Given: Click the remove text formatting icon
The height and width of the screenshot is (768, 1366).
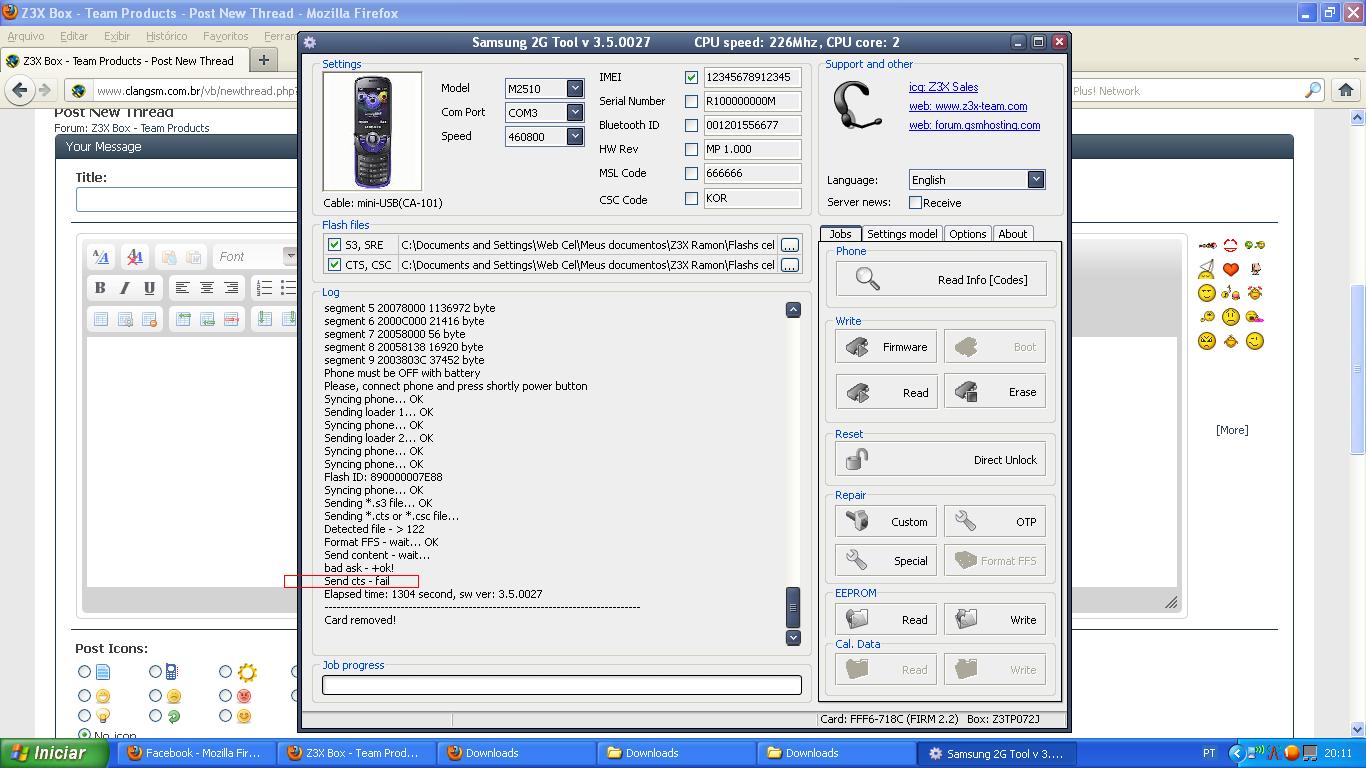Looking at the screenshot, I should [x=134, y=257].
